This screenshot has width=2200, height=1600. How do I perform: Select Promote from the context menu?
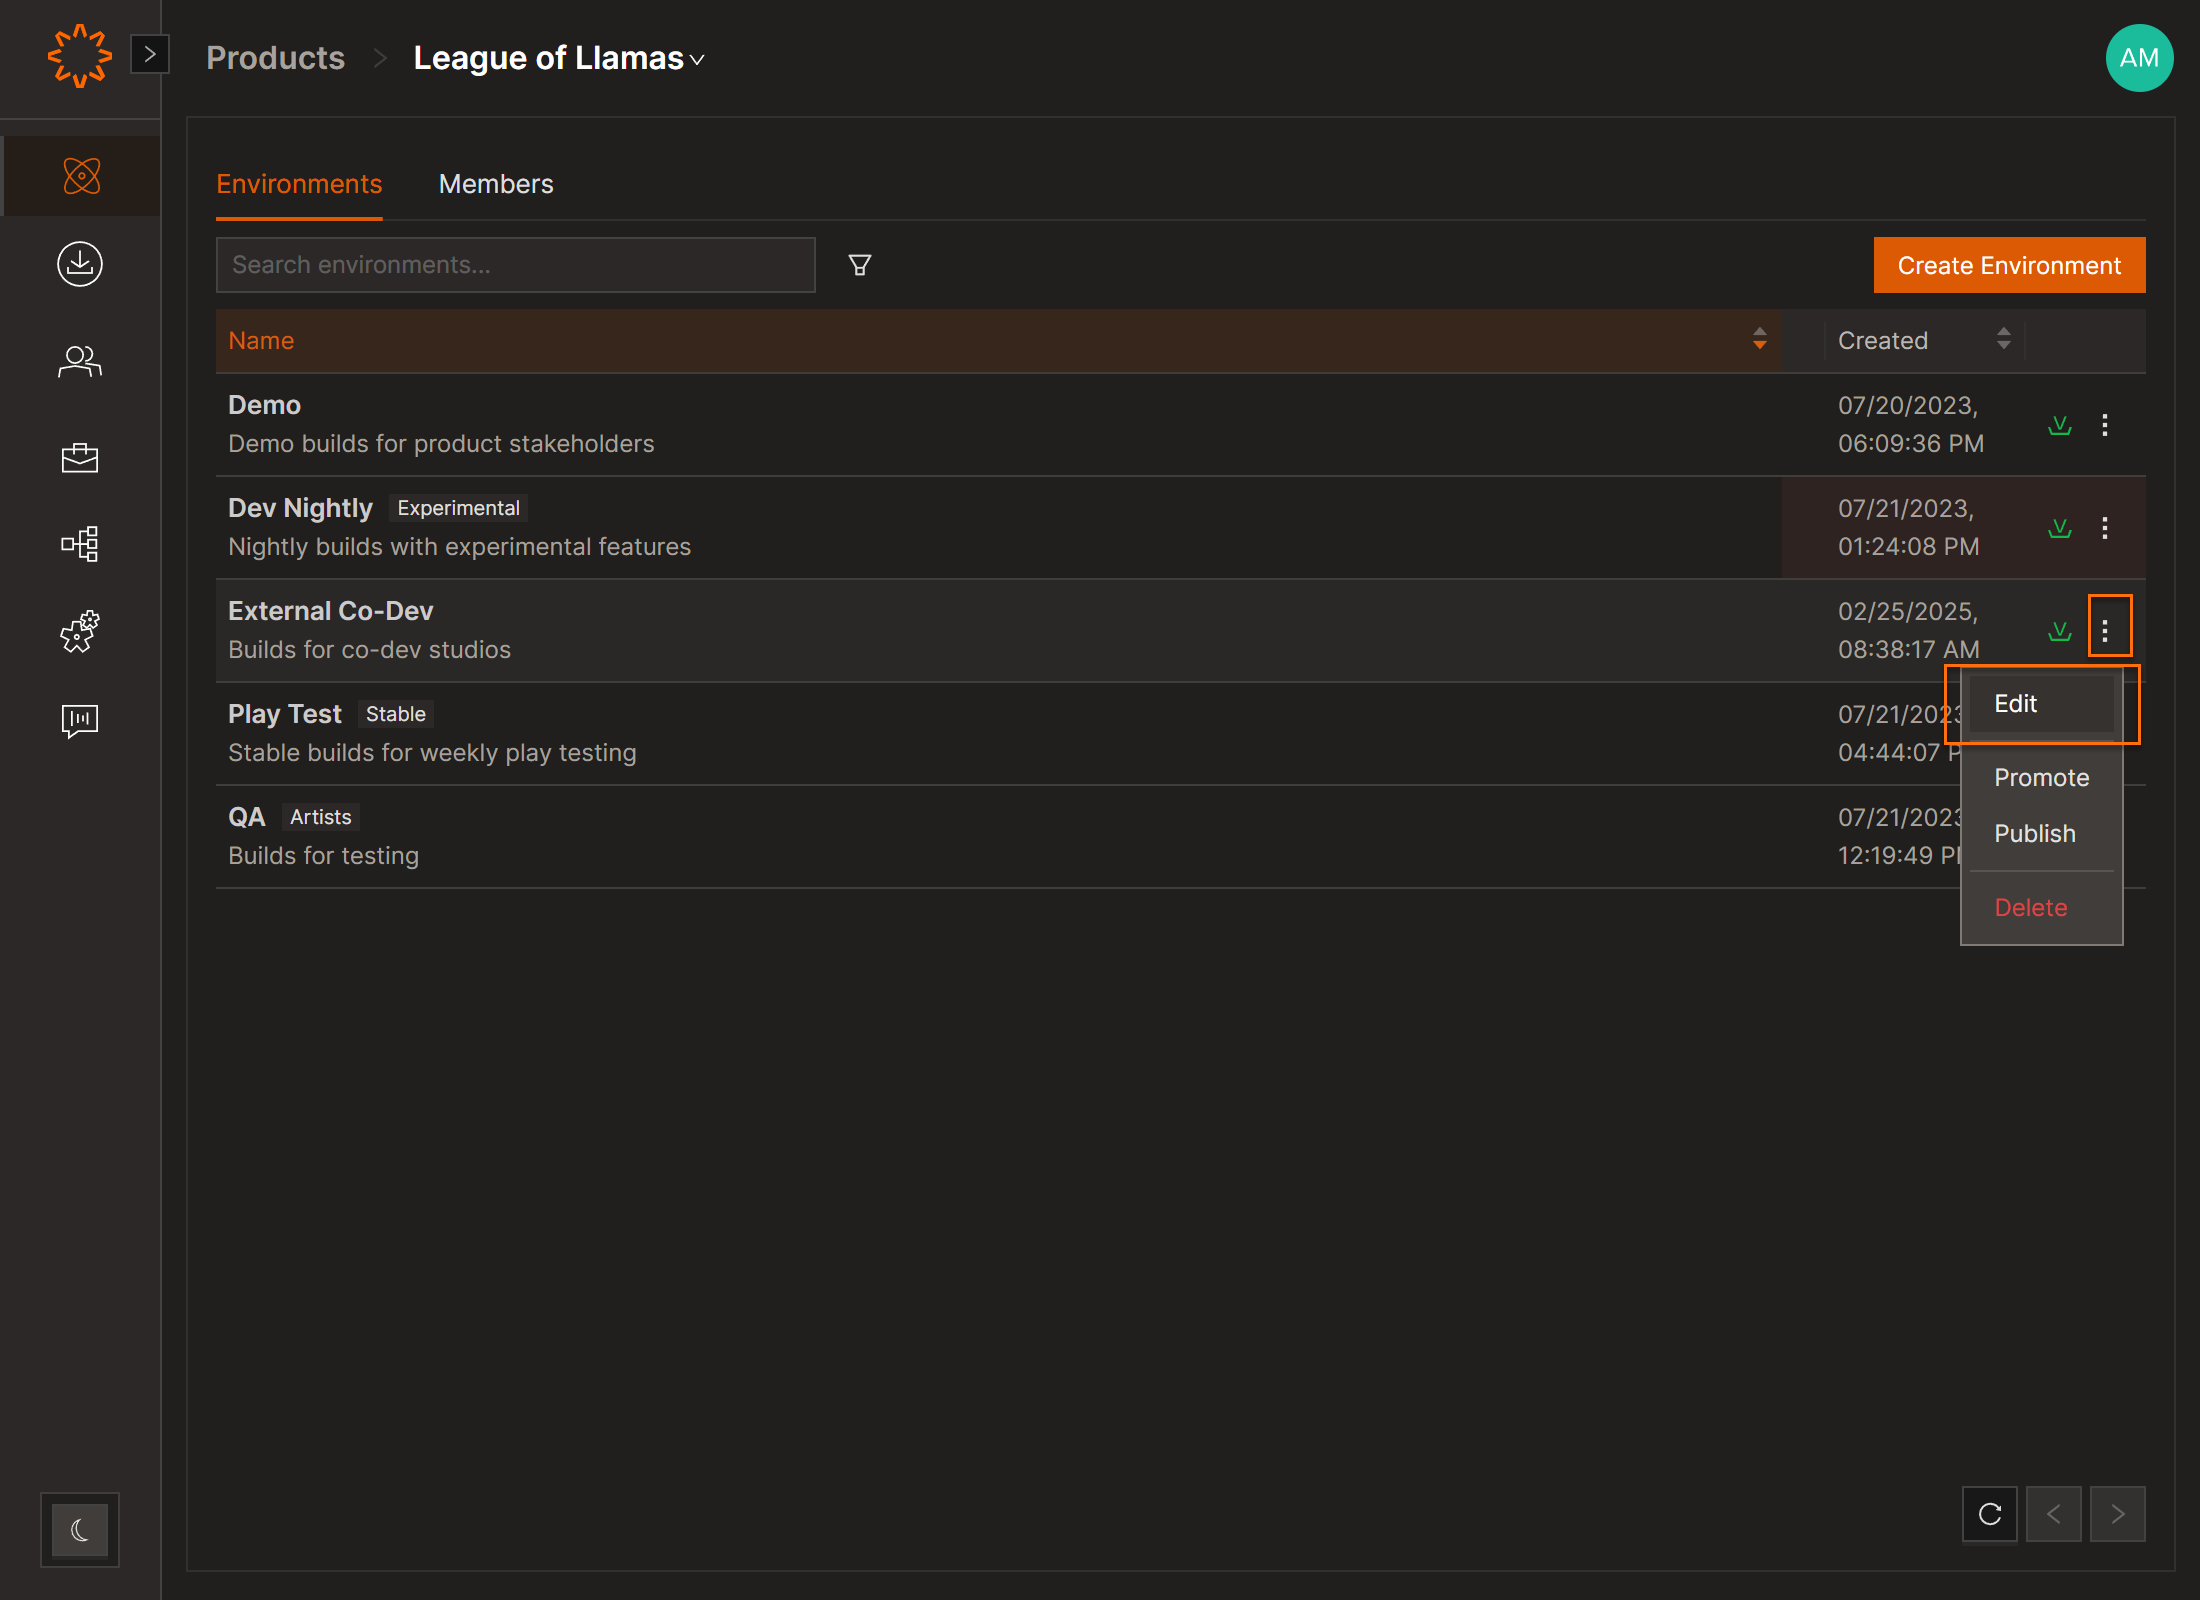tap(2041, 777)
